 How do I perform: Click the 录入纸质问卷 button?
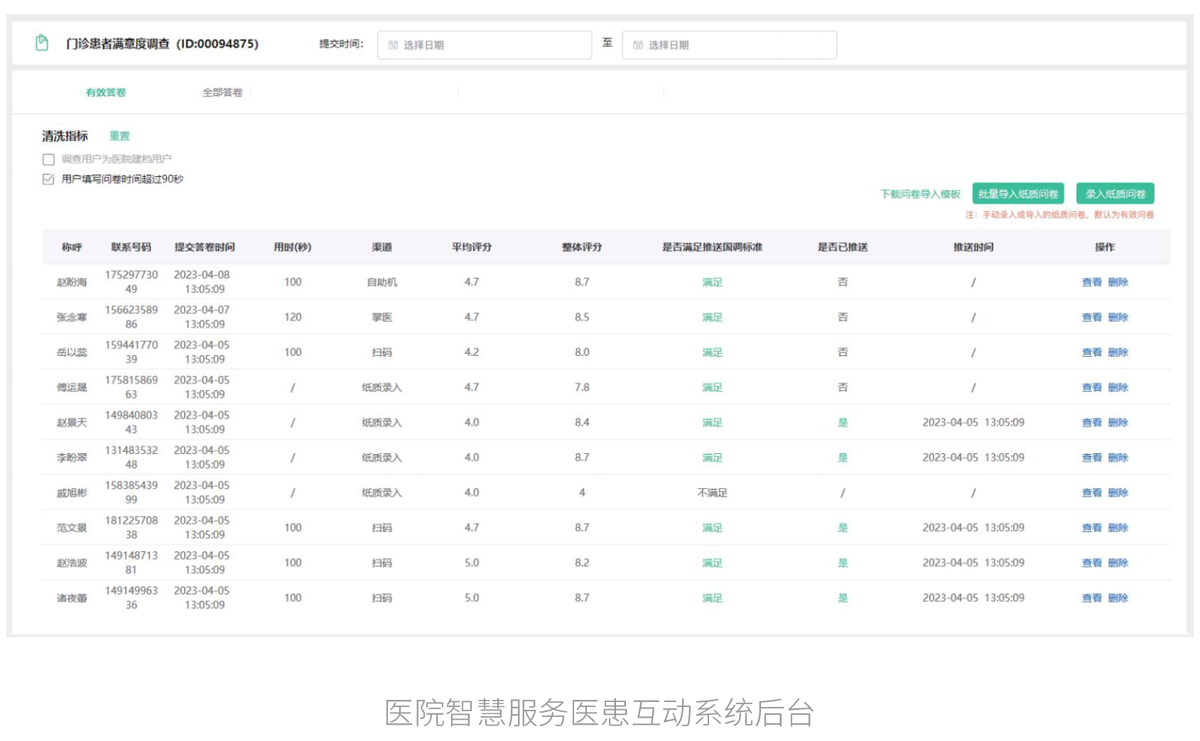coord(1115,194)
